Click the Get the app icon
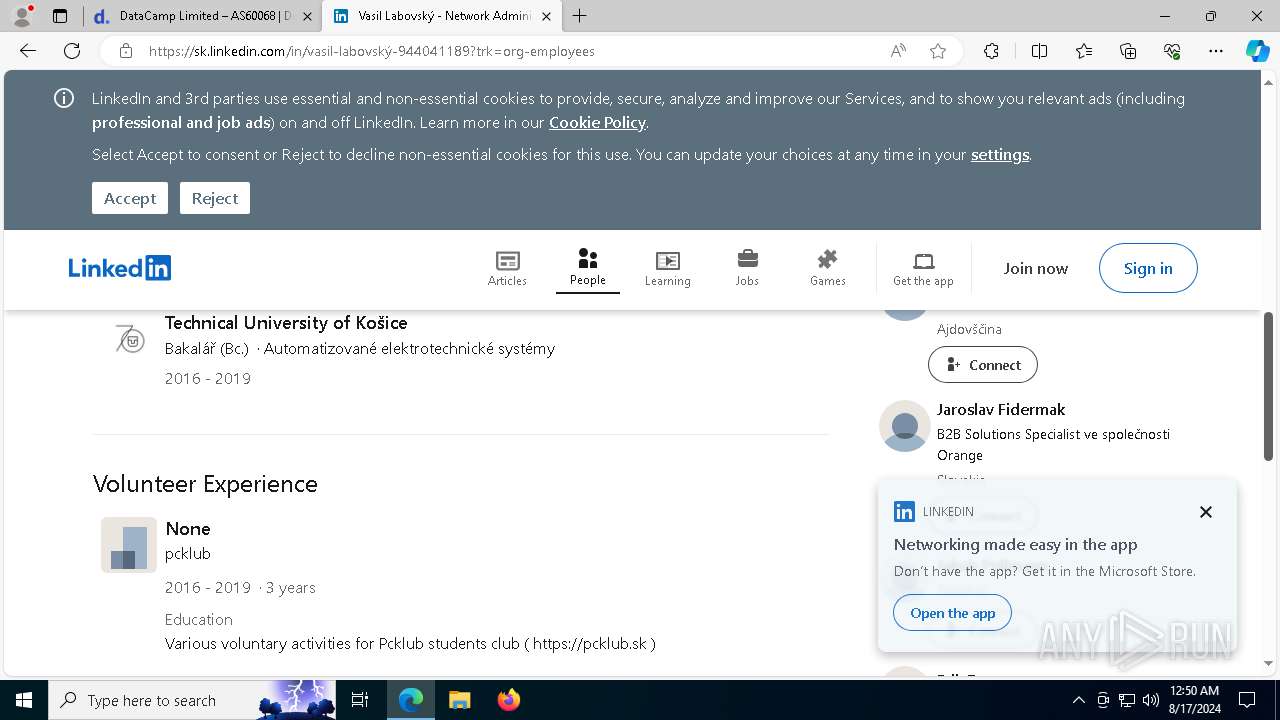This screenshot has width=1280, height=720. point(923,268)
